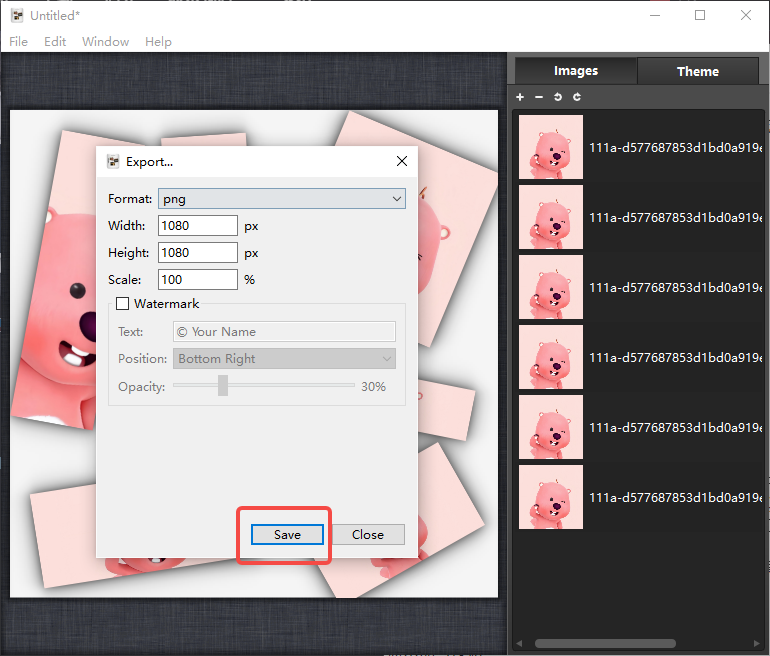Click the remove image minus icon
This screenshot has width=770, height=656.
539,97
